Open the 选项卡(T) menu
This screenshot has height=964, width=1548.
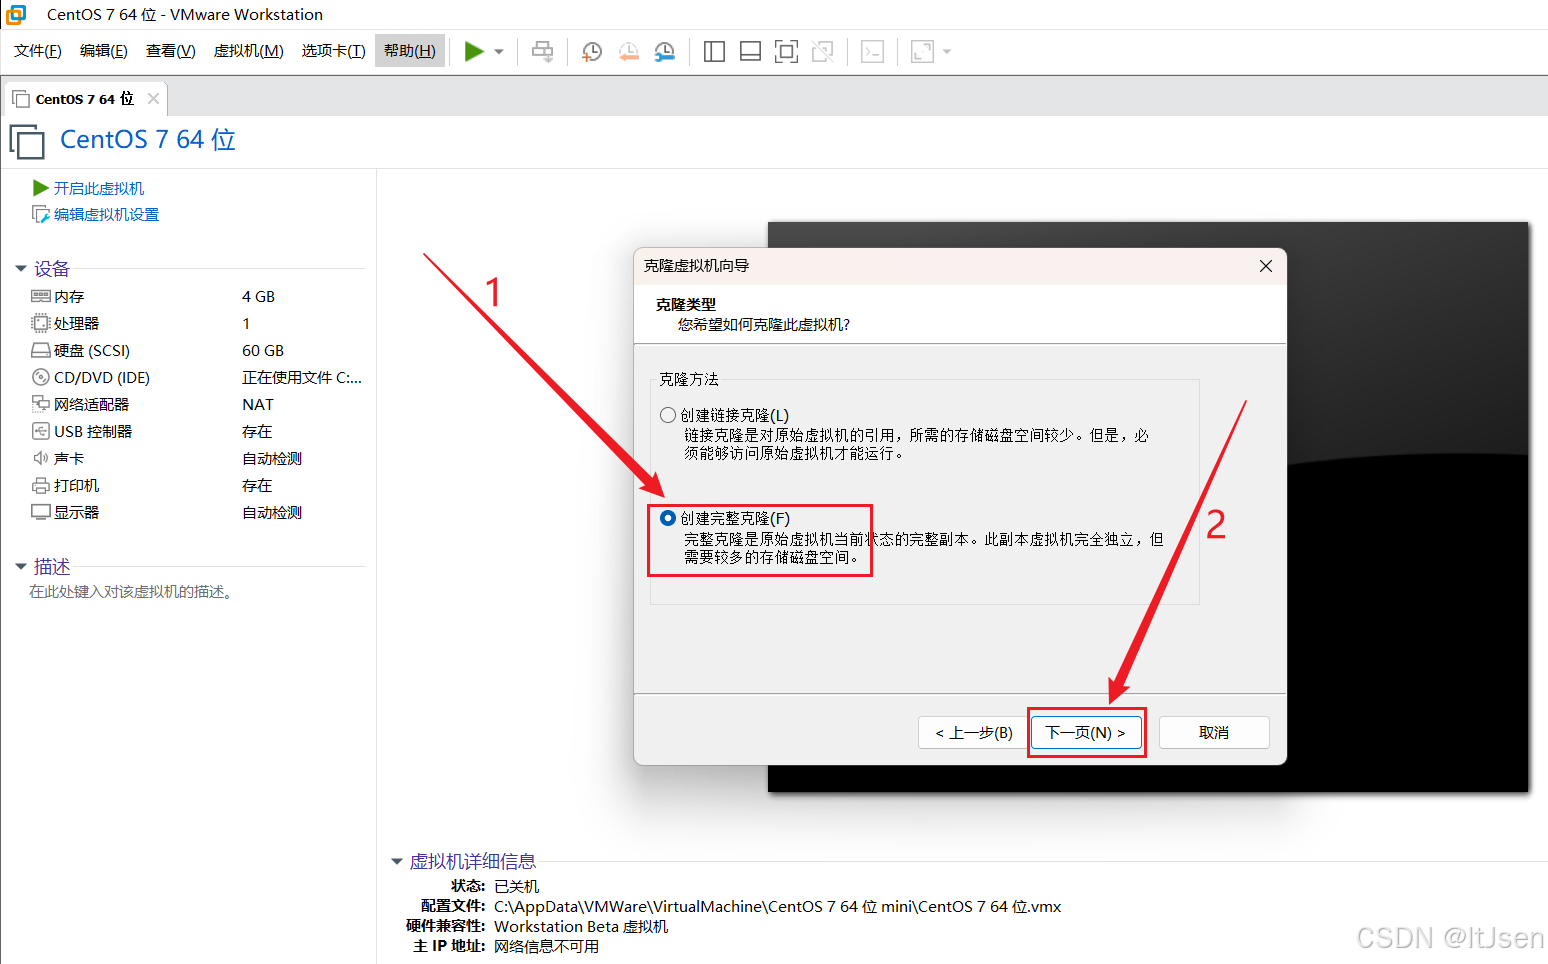pyautogui.click(x=334, y=51)
